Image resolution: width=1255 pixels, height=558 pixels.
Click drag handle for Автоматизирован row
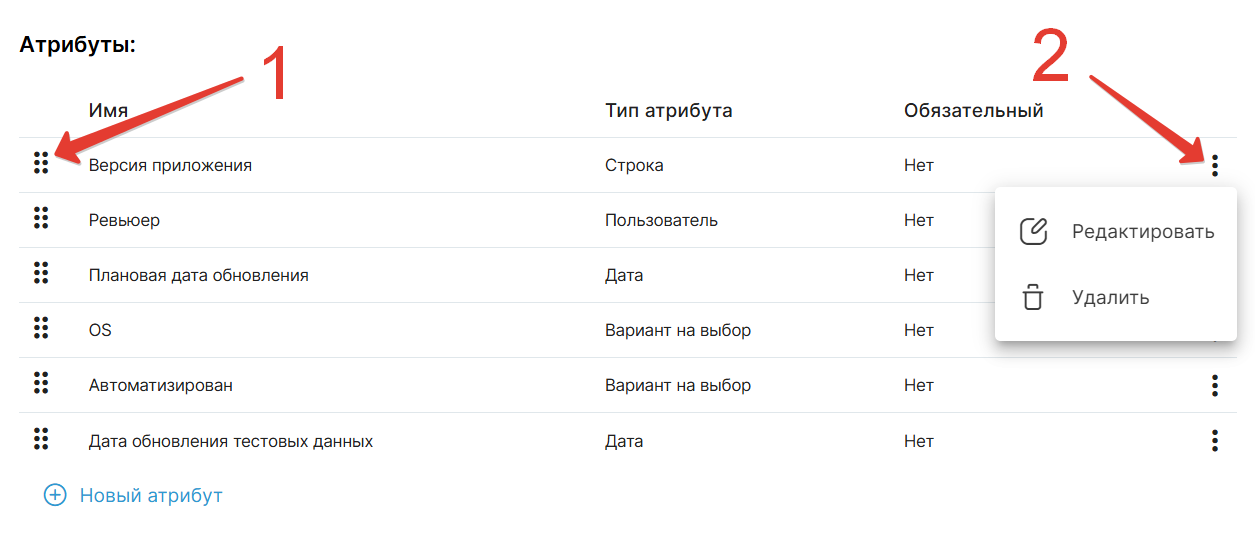coord(41,383)
